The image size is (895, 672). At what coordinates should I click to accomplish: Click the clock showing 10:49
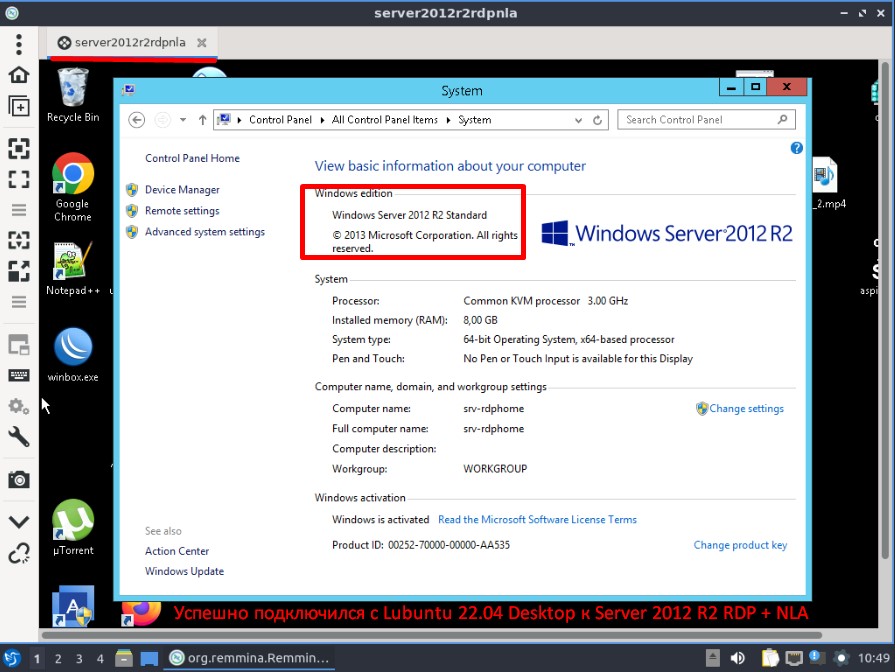point(874,658)
